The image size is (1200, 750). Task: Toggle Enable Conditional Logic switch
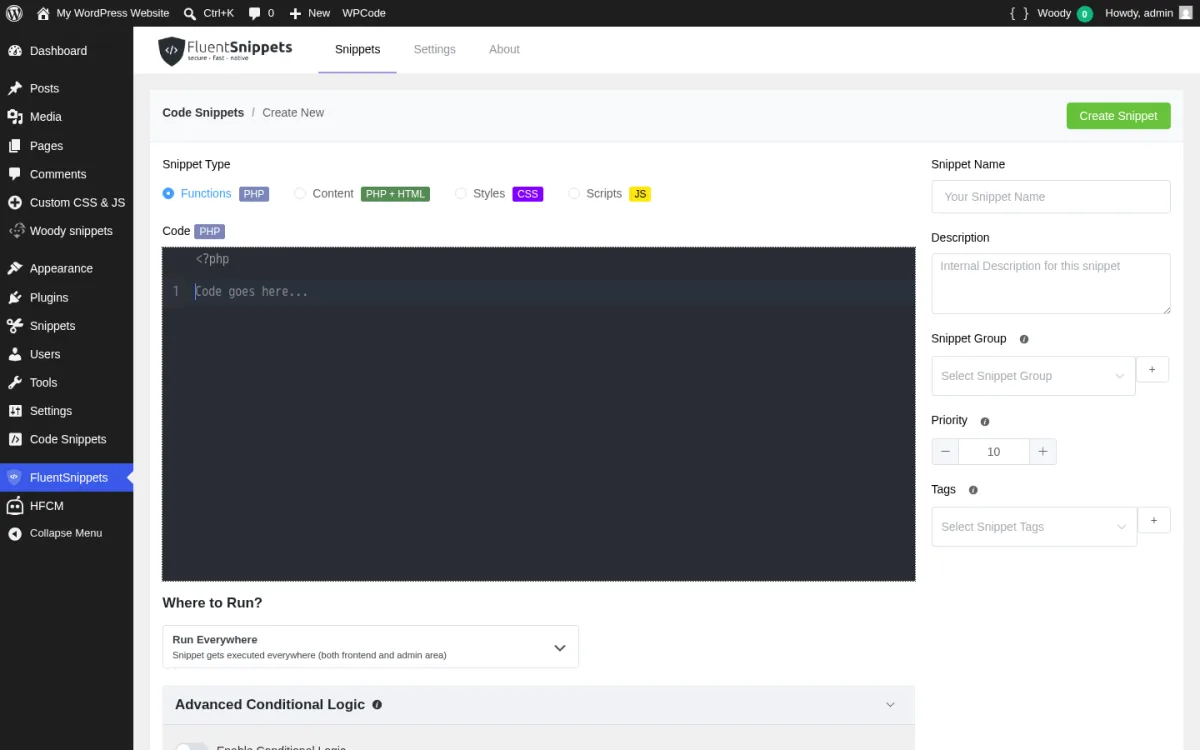pos(192,747)
